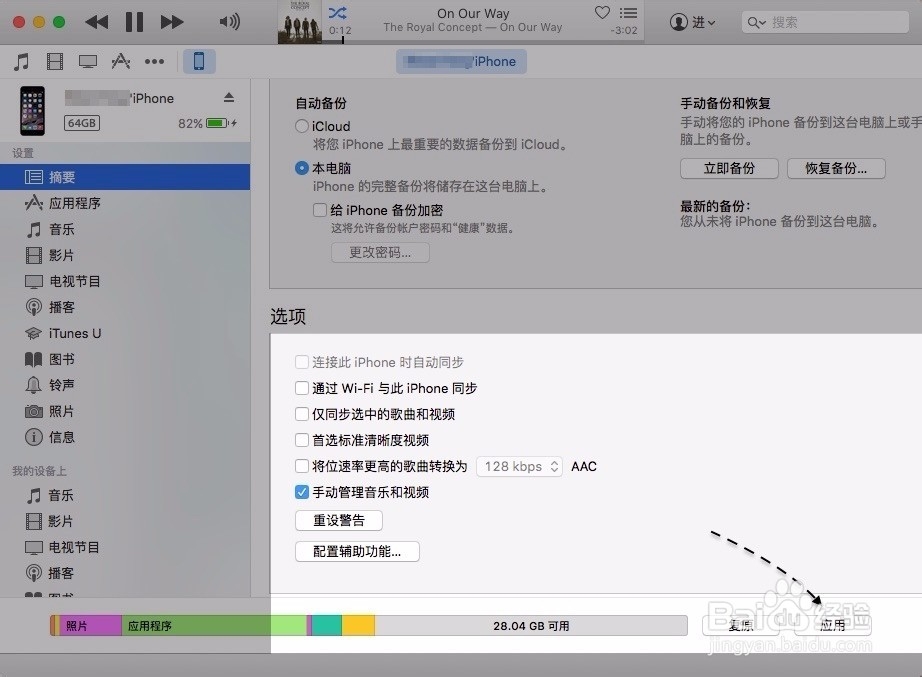Screen dimensions: 922x677
Task: Open the Apps library icon
Action: click(121, 61)
